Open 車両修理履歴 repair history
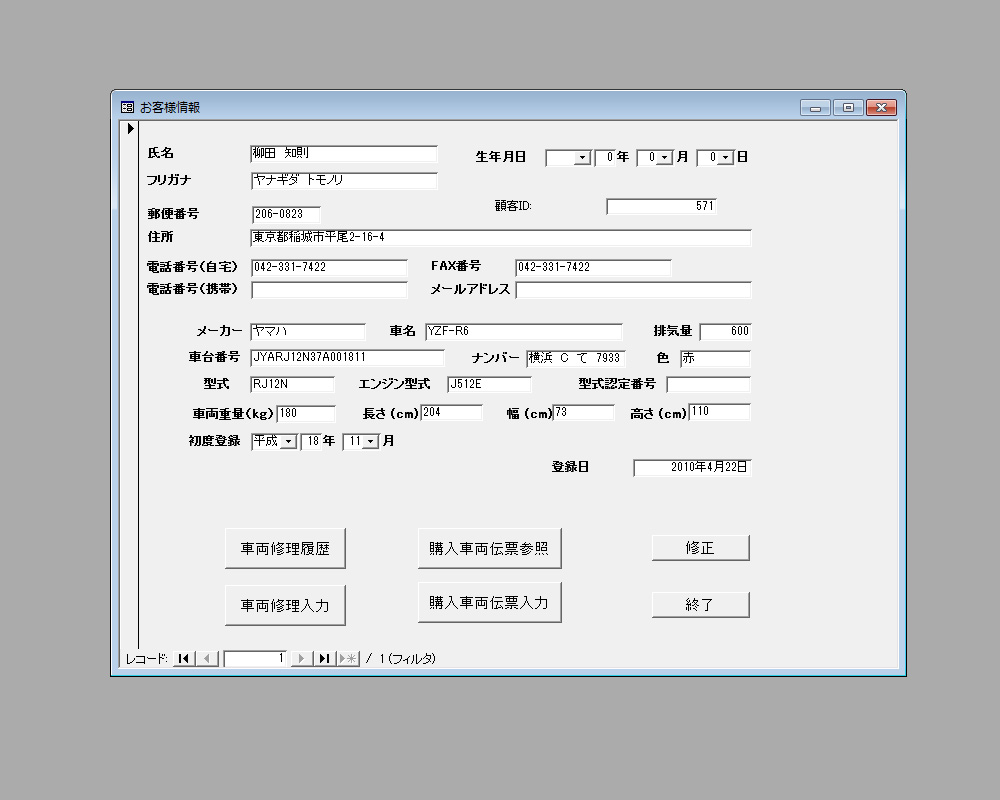The height and width of the screenshot is (800, 1000). coord(285,549)
